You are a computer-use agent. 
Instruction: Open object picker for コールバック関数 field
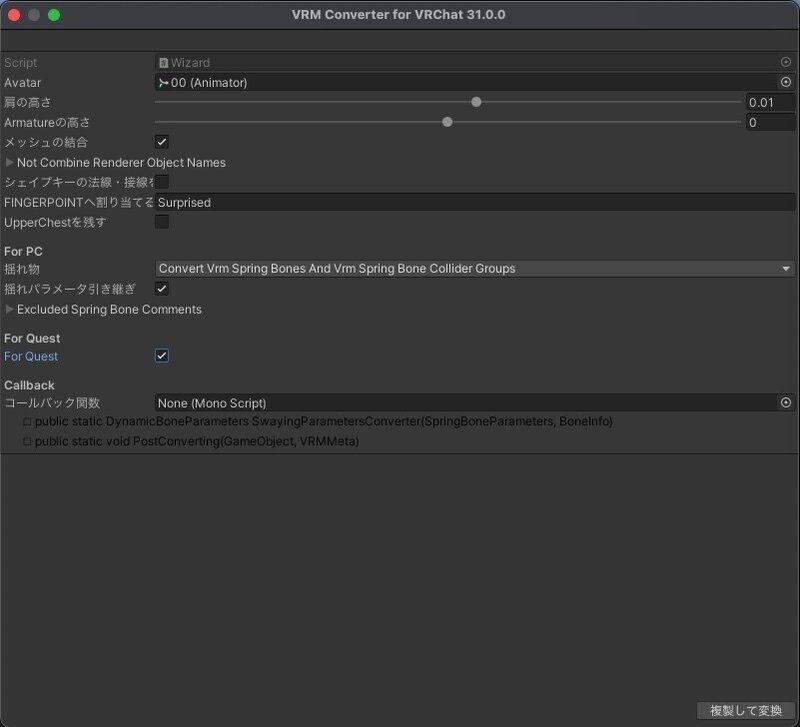click(x=786, y=403)
